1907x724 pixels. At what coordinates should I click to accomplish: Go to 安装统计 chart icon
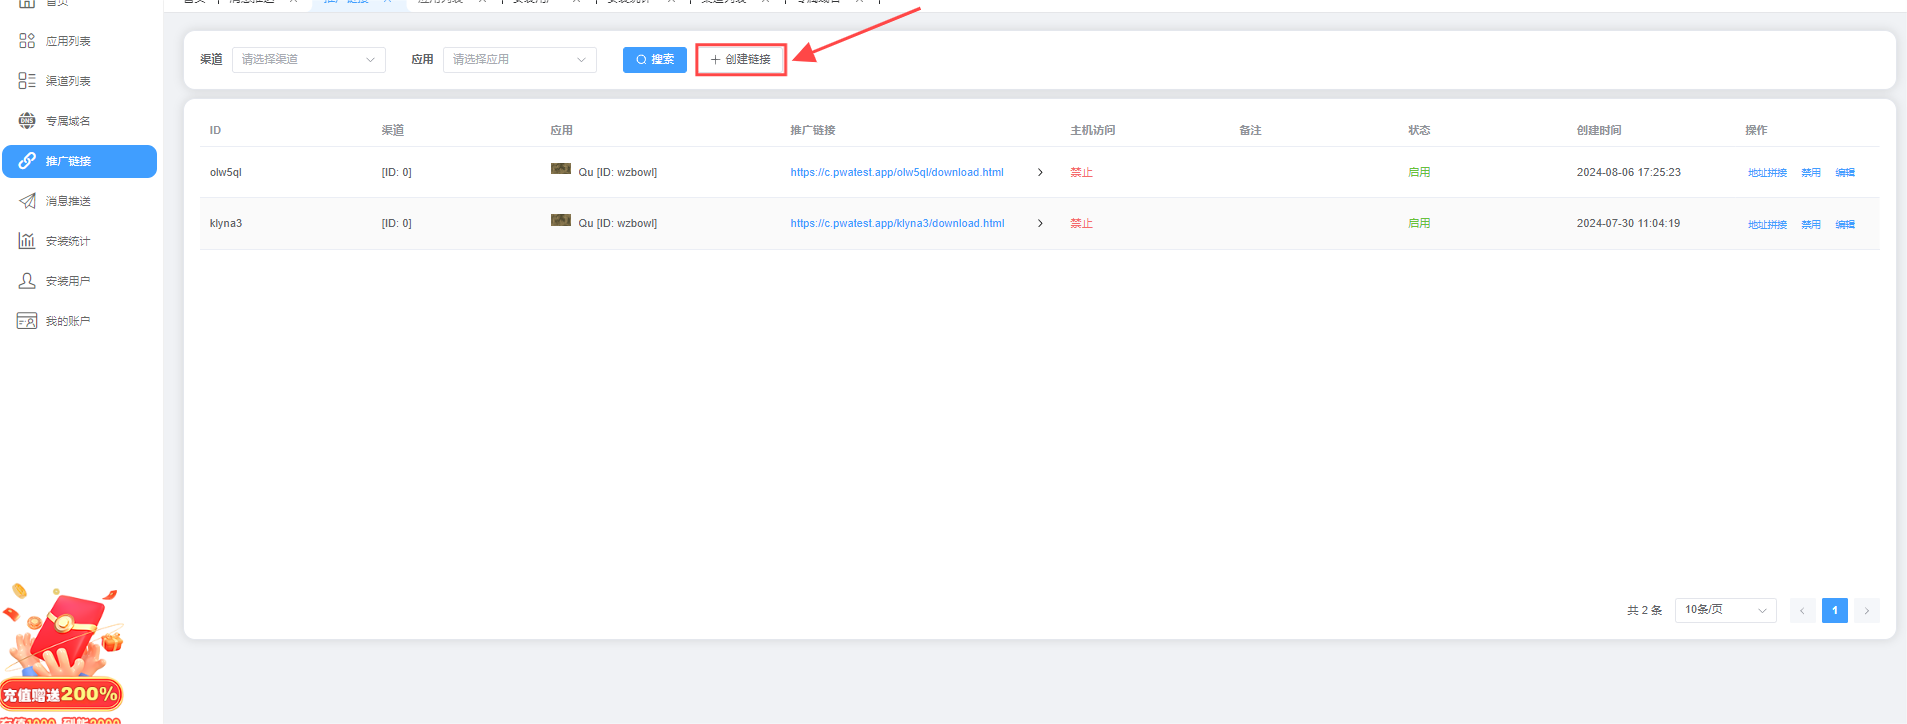[27, 241]
